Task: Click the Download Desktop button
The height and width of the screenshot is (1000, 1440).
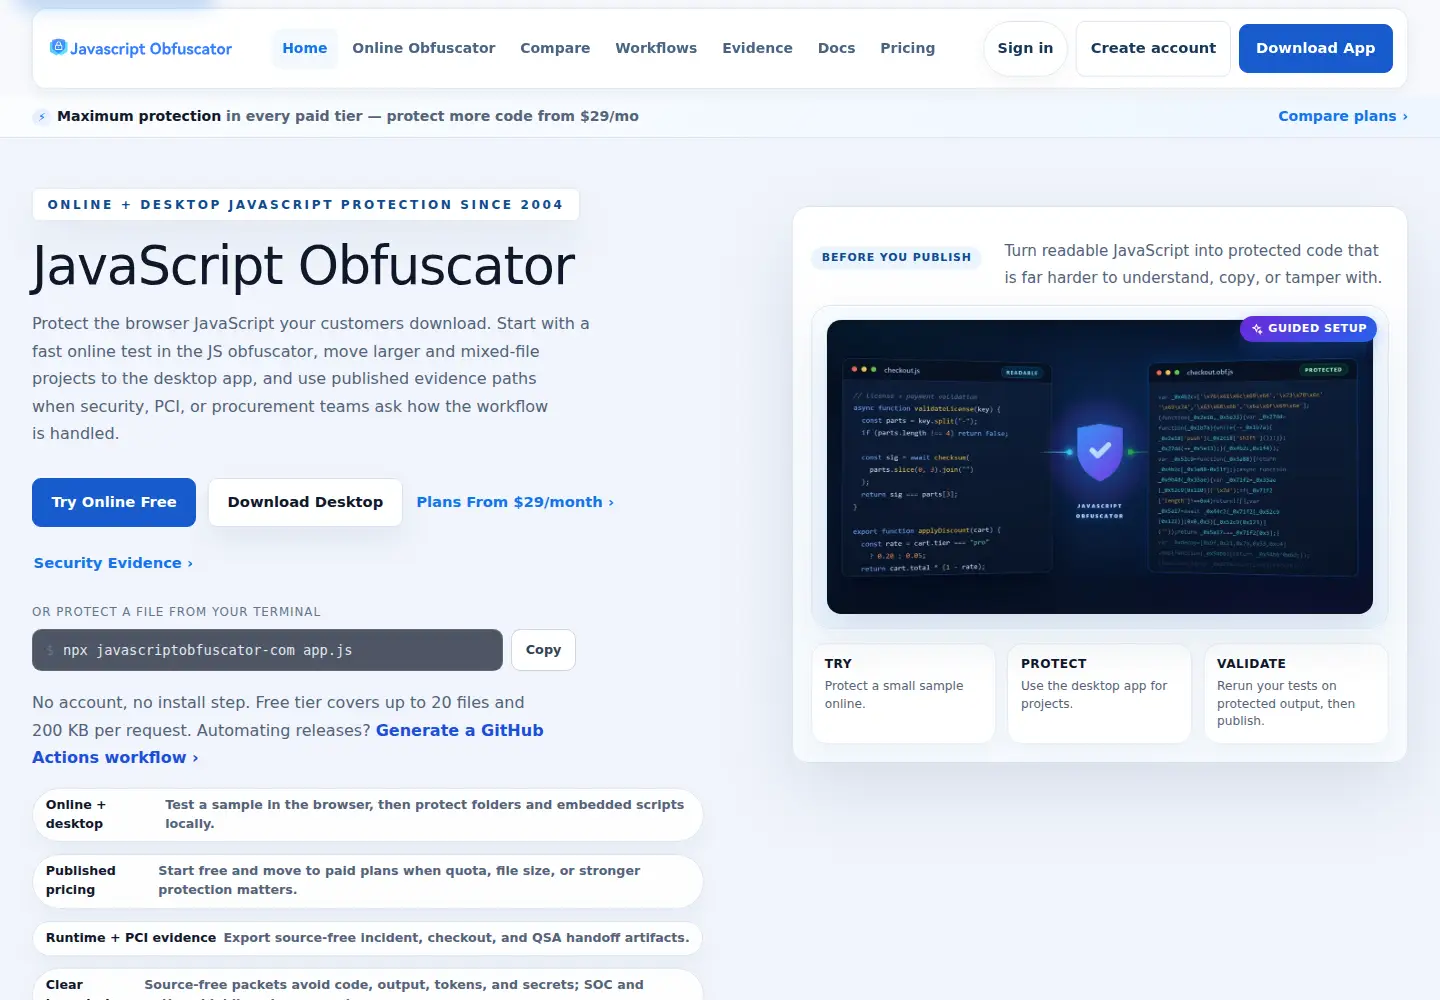Action: [305, 502]
